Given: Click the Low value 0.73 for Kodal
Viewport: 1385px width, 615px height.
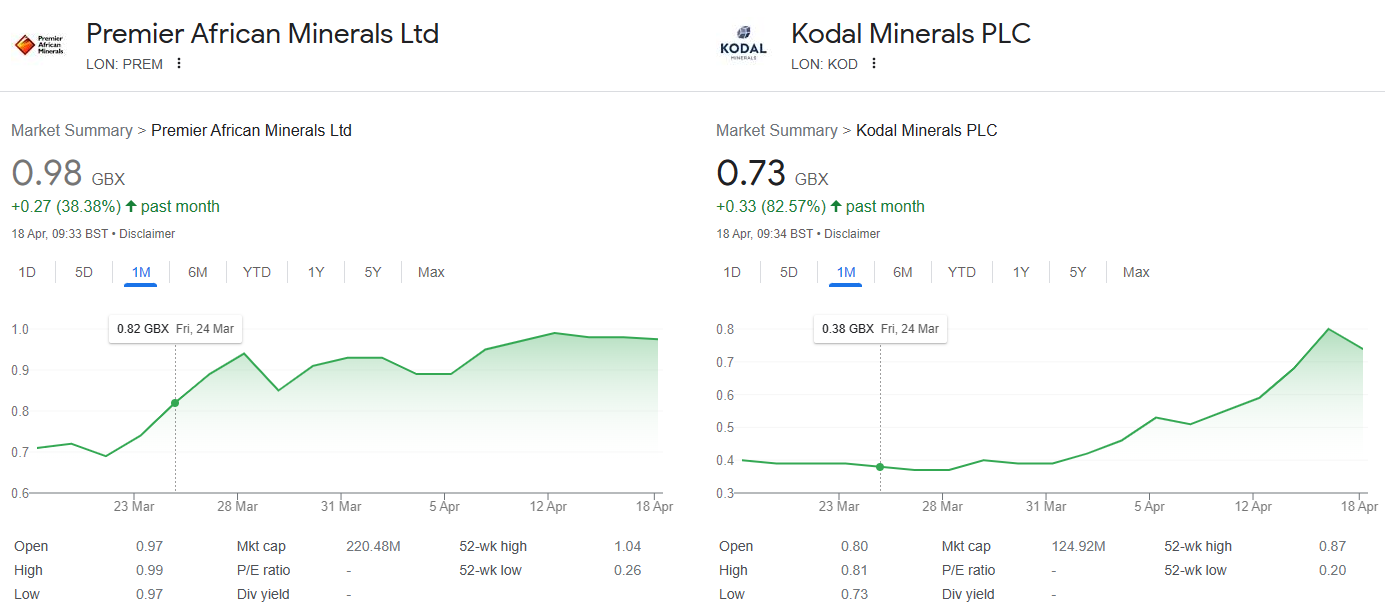Looking at the screenshot, I should (855, 594).
